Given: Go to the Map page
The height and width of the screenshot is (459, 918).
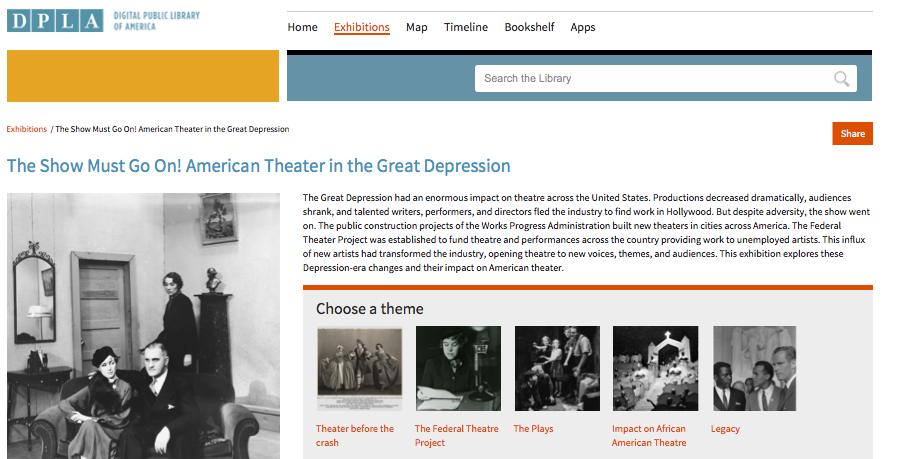Looking at the screenshot, I should pyautogui.click(x=416, y=27).
